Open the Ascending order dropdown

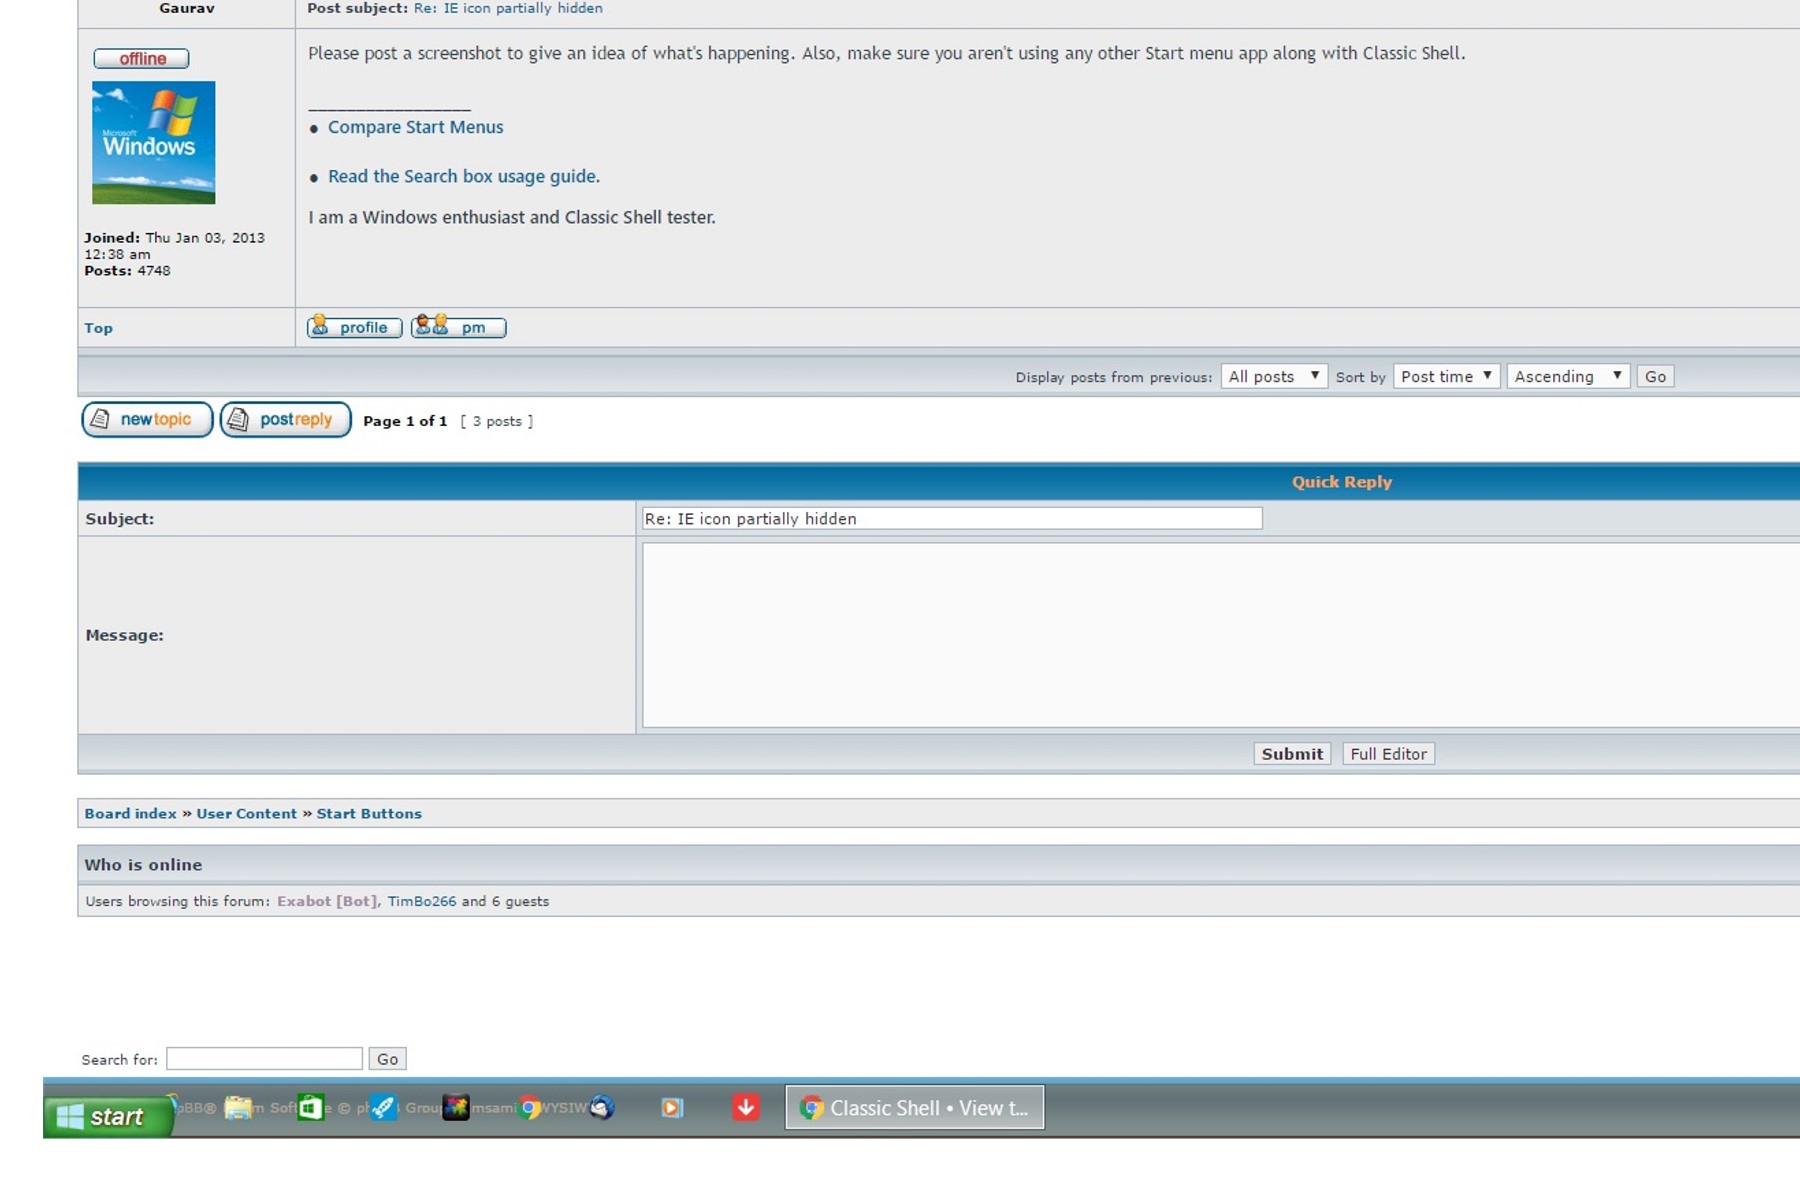click(x=1567, y=377)
